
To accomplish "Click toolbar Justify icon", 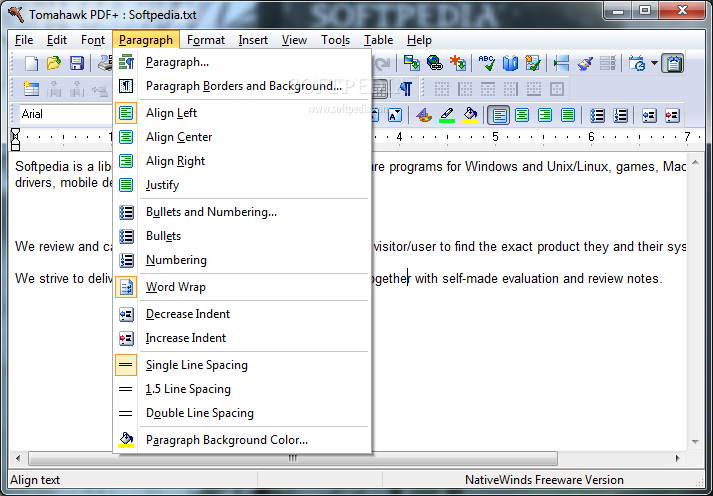I will pos(568,115).
